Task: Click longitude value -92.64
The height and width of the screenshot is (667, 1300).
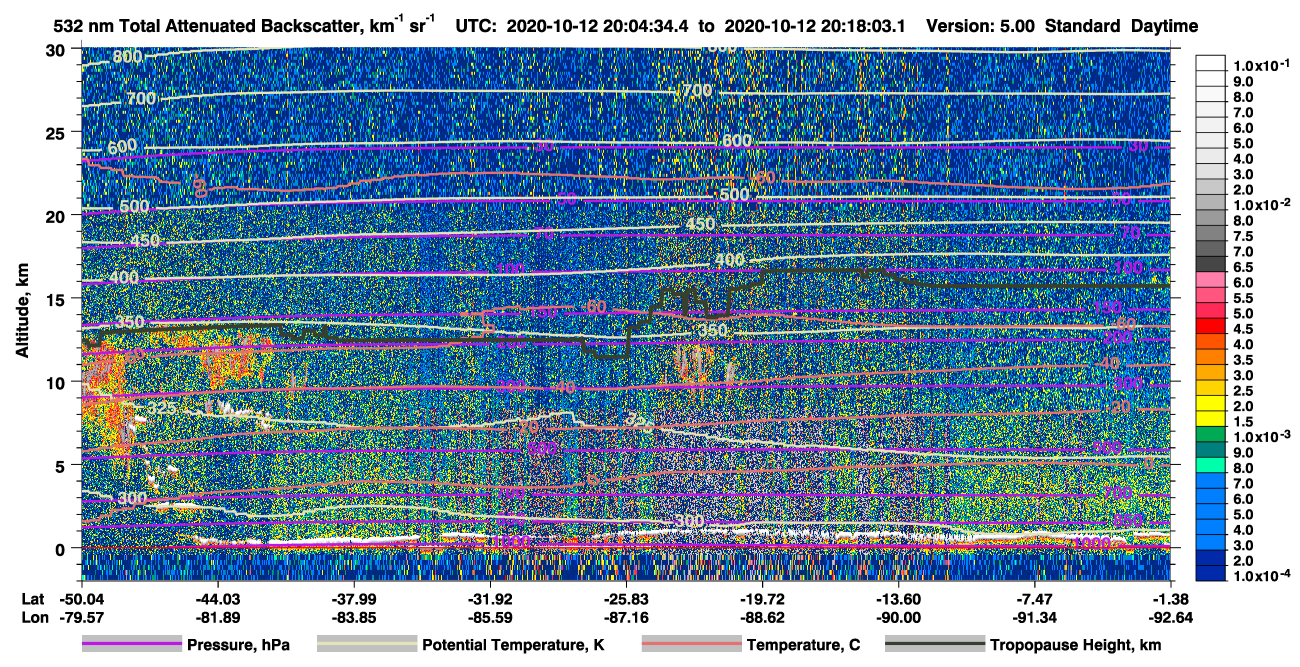Action: point(1170,617)
